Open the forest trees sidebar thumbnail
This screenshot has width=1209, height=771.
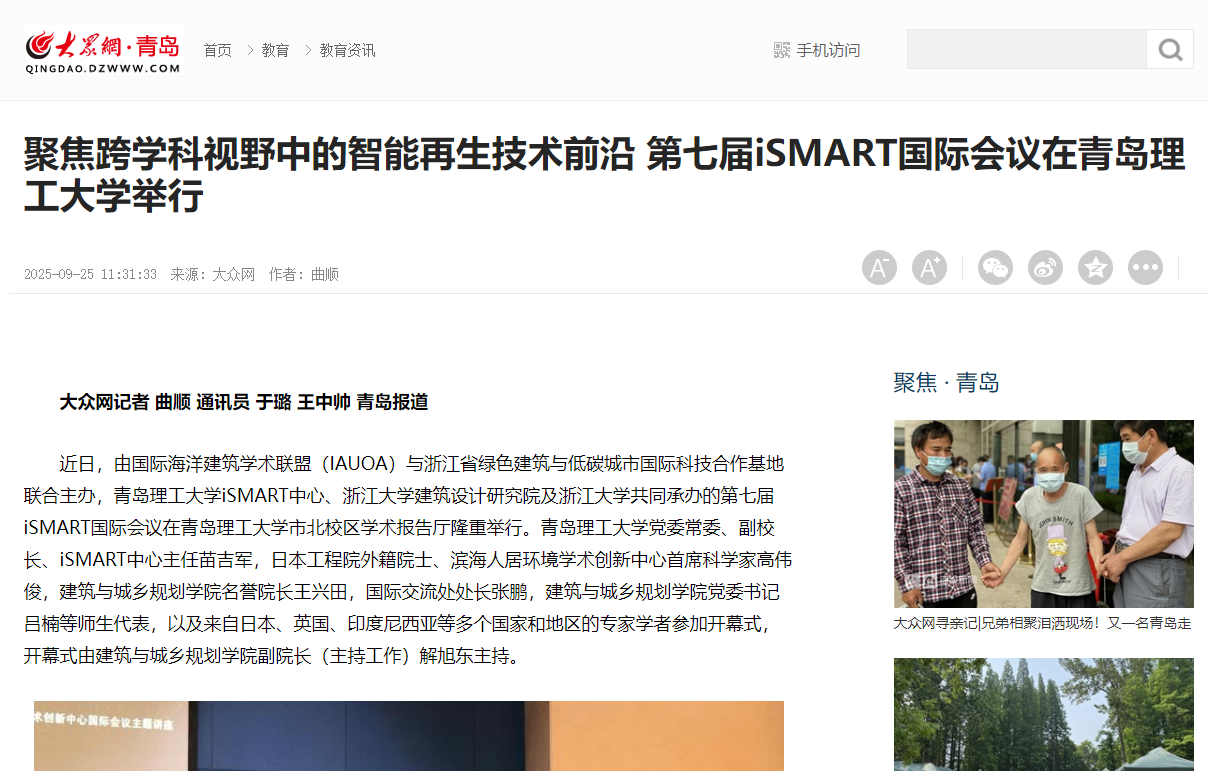tap(1043, 714)
